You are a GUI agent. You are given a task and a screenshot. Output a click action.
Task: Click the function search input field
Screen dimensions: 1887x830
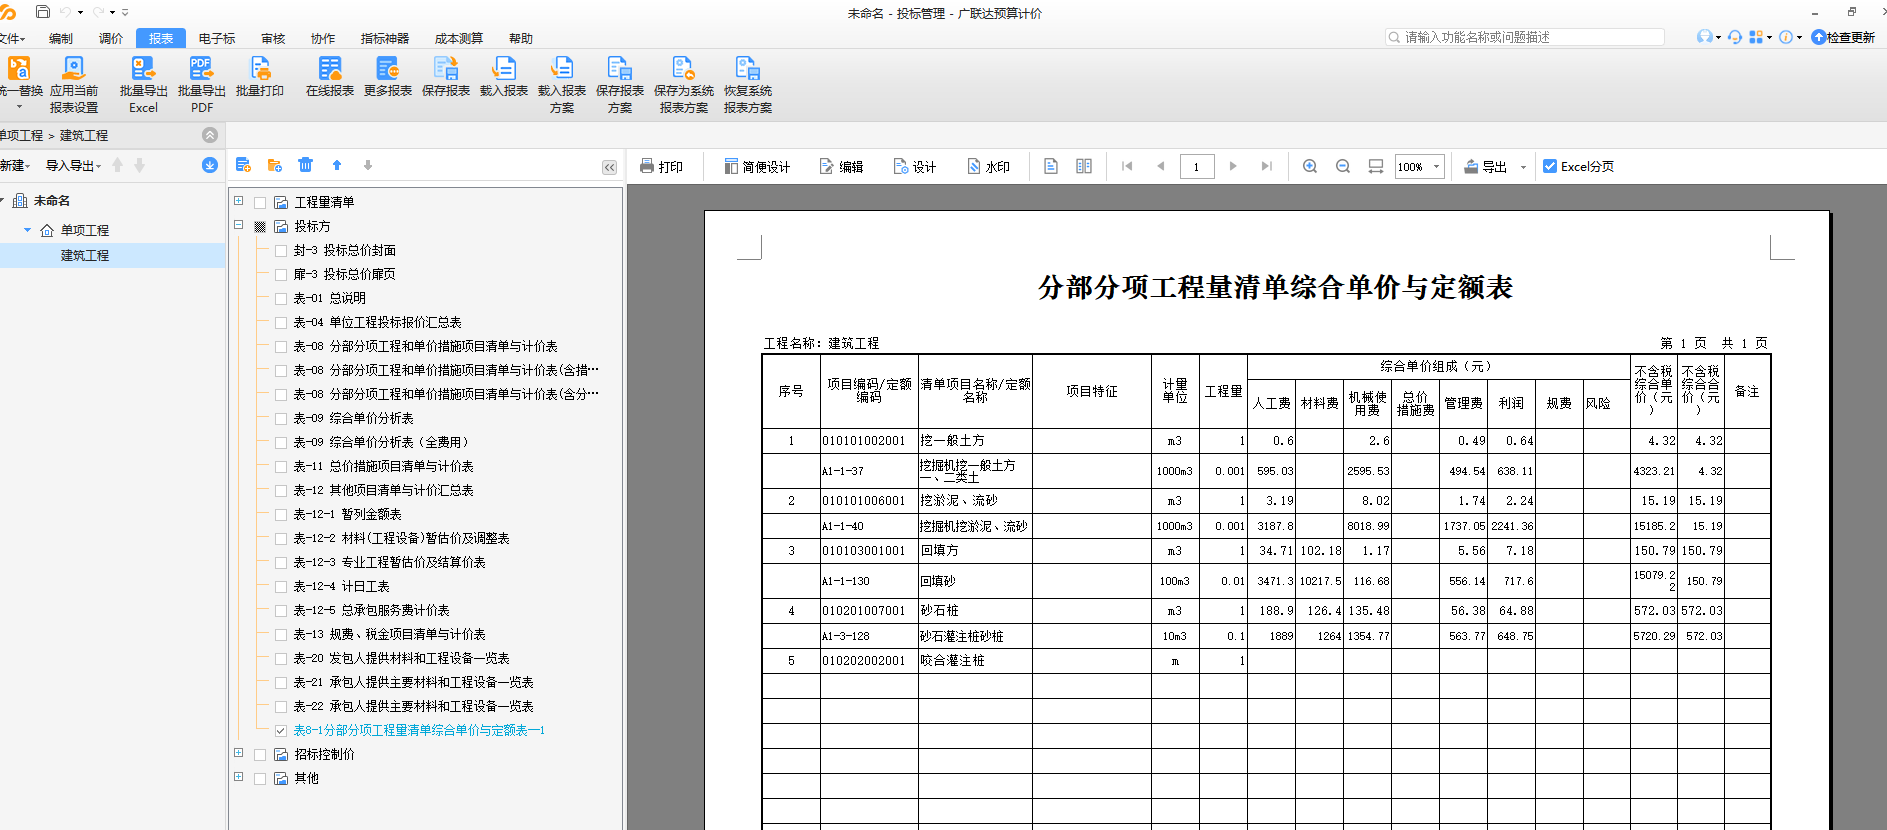point(1525,37)
